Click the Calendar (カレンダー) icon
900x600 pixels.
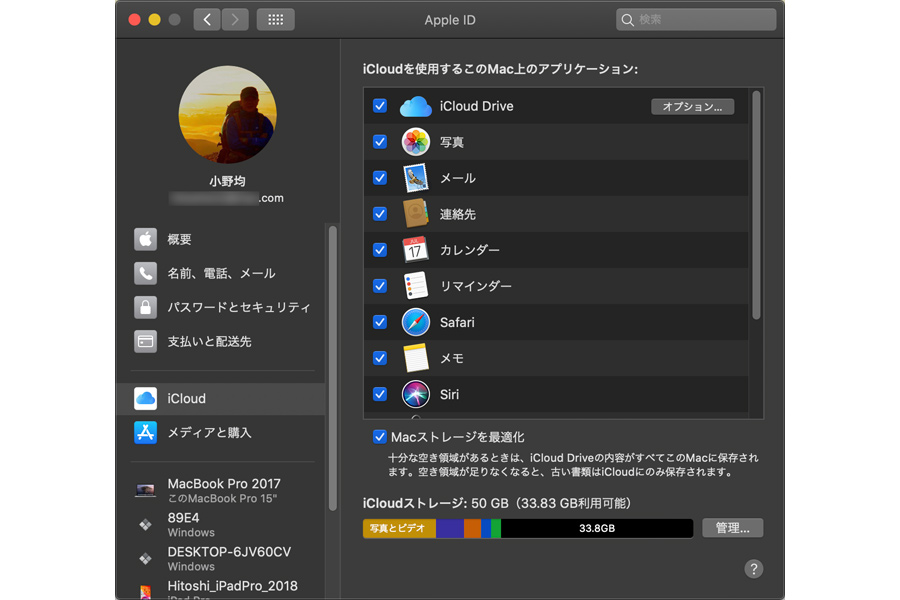pyautogui.click(x=415, y=250)
